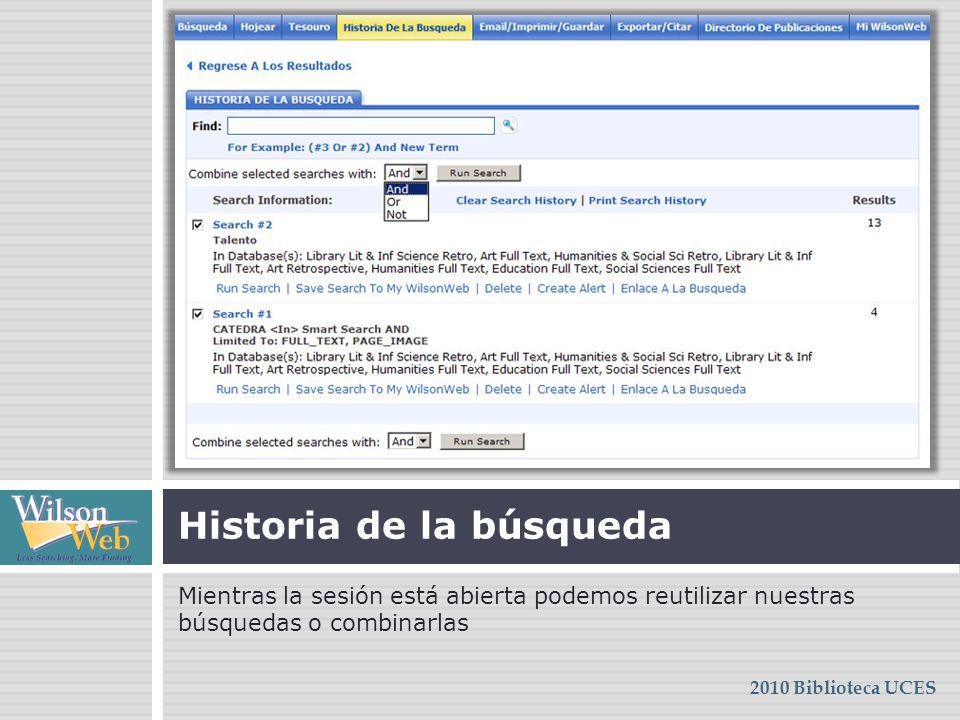Viewport: 960px width, 720px height.
Task: Click Print Search History link
Action: click(647, 200)
